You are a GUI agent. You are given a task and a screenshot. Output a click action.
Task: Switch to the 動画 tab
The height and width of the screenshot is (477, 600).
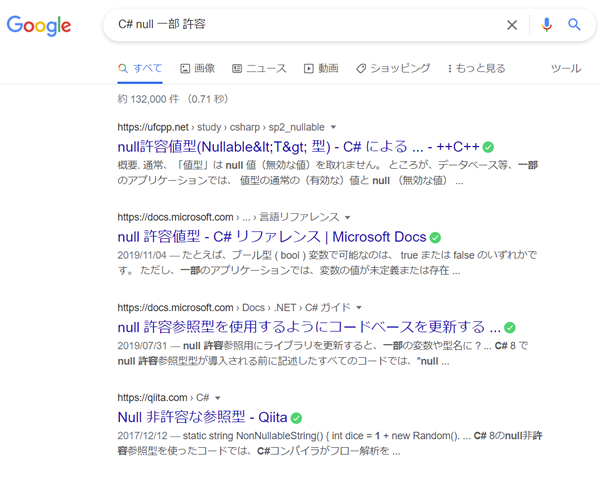321,68
